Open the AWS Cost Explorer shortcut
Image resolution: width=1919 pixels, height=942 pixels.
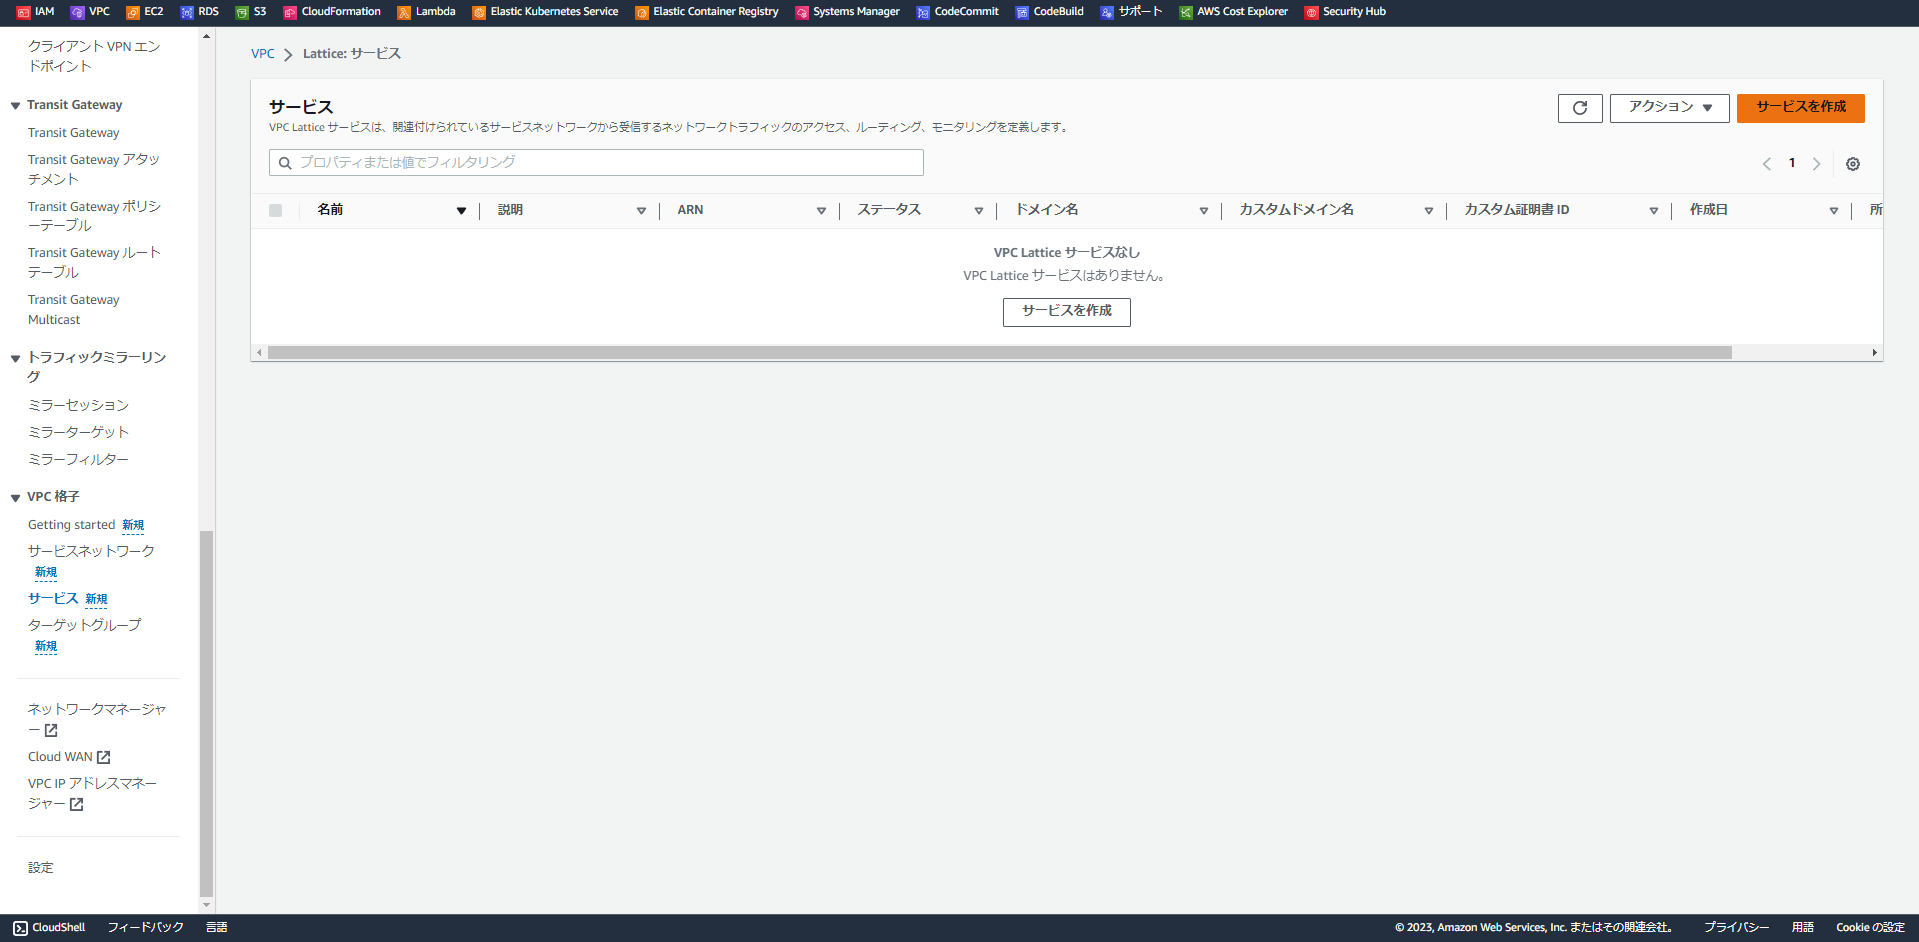(x=1234, y=12)
